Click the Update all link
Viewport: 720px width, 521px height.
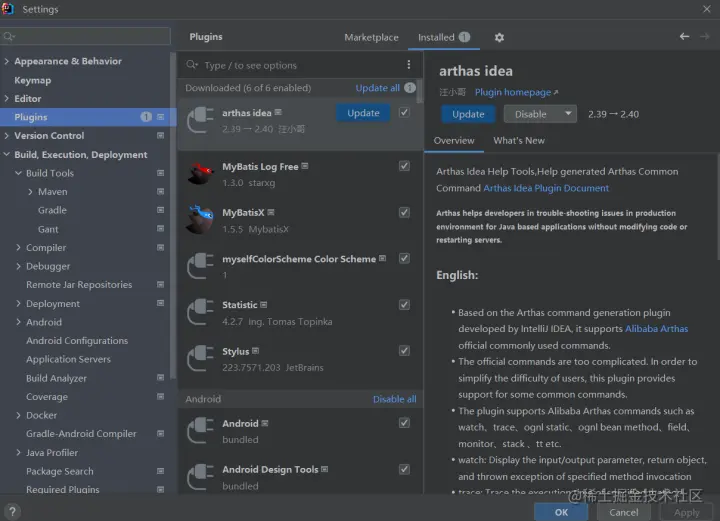(377, 88)
